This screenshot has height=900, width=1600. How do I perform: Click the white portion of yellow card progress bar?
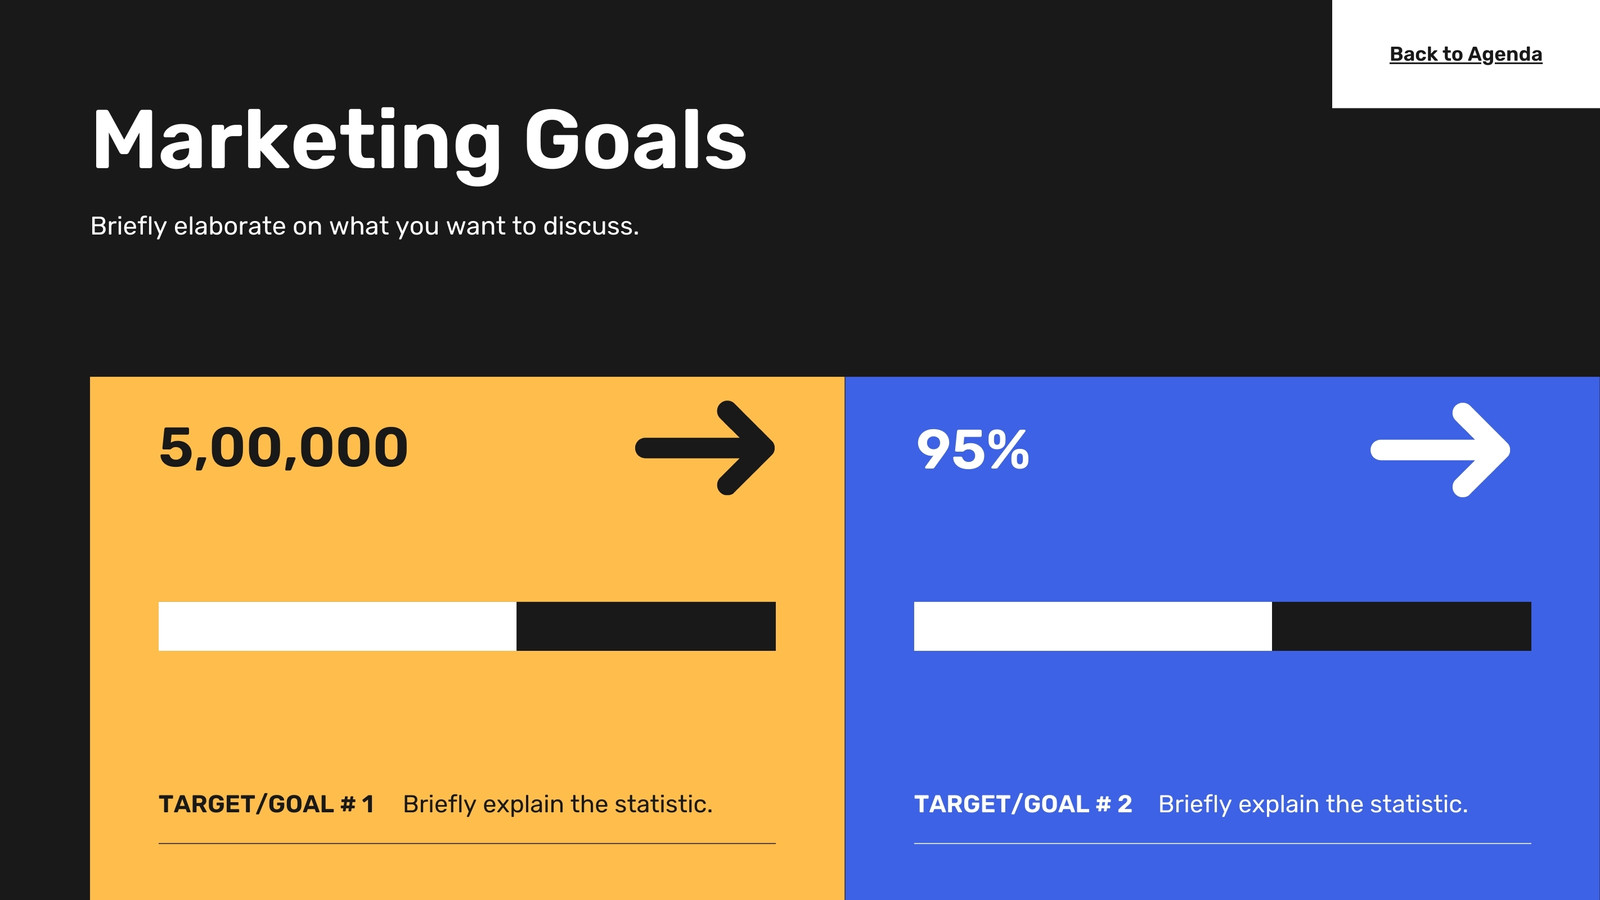[337, 626]
